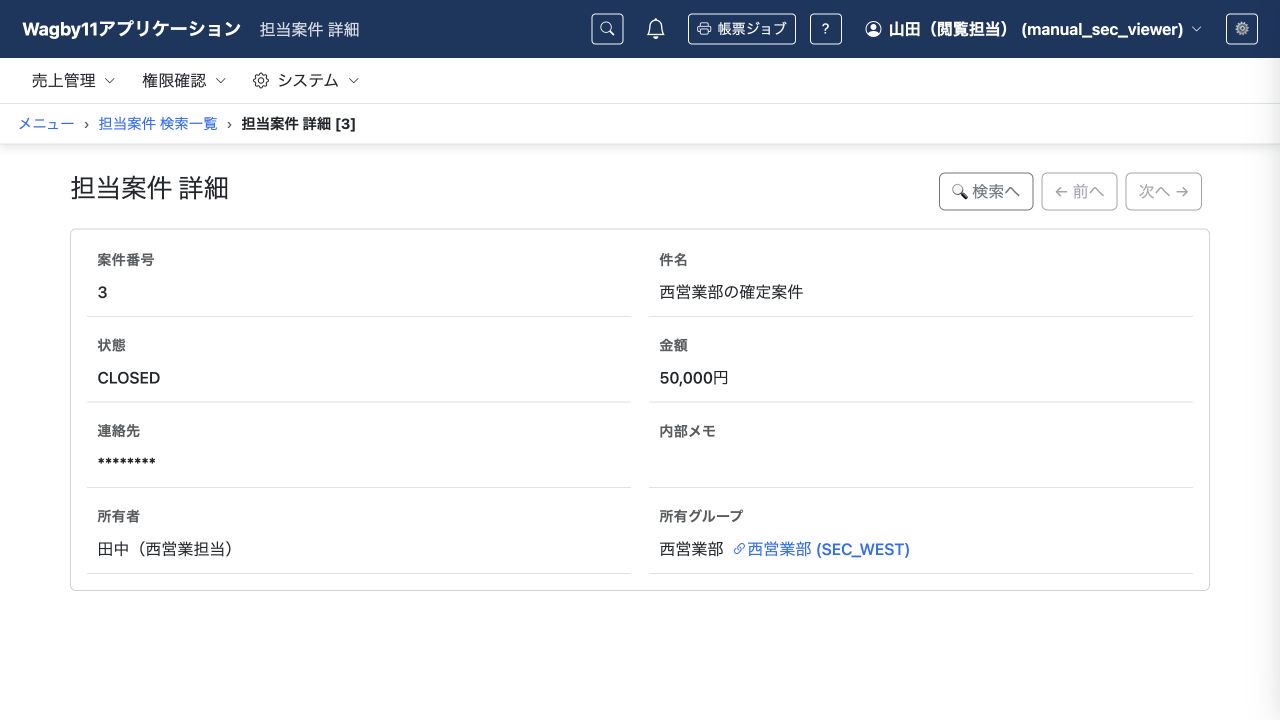This screenshot has height=720, width=1280.
Task: Click the 検索へ button
Action: tap(986, 191)
